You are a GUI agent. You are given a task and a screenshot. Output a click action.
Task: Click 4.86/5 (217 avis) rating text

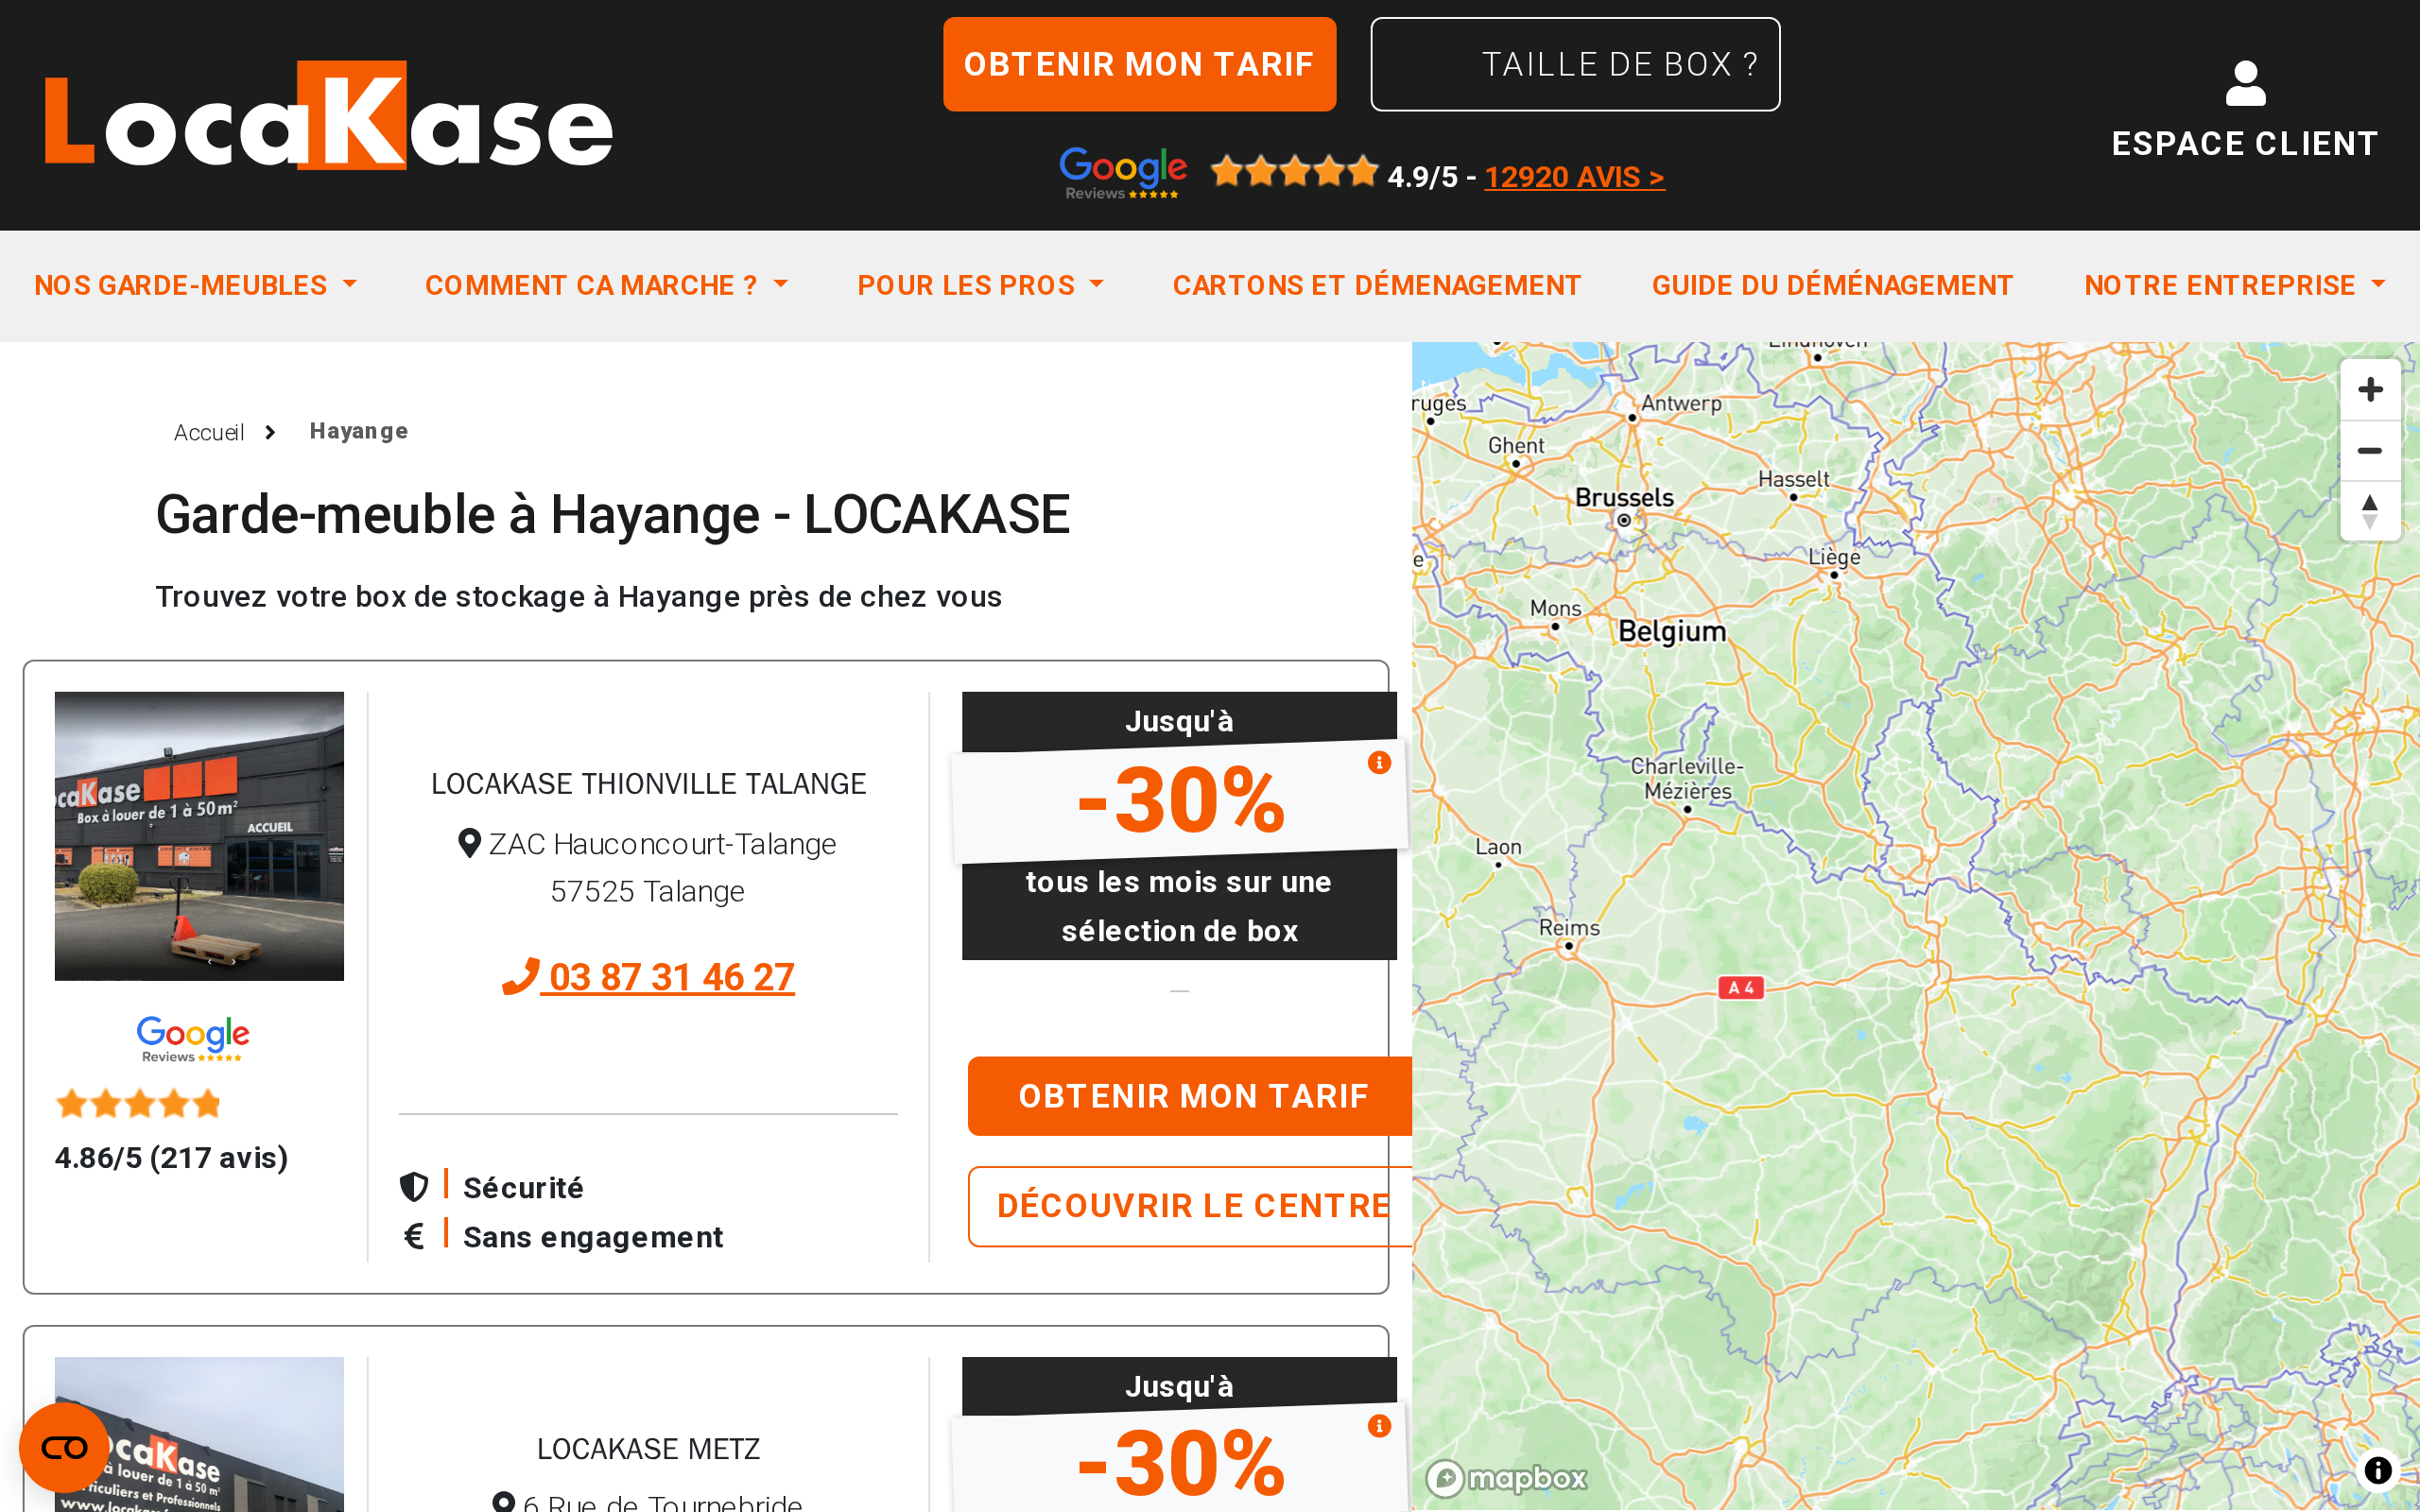click(x=172, y=1158)
